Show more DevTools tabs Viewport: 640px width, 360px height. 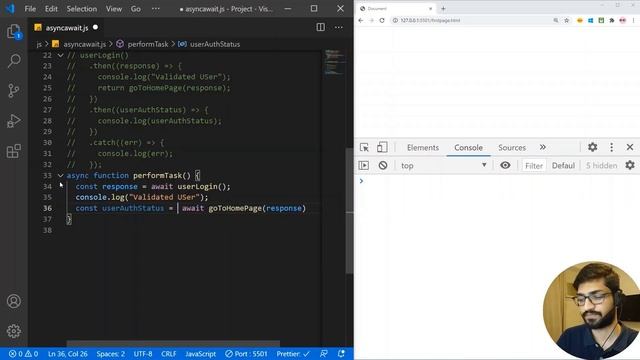[542, 147]
